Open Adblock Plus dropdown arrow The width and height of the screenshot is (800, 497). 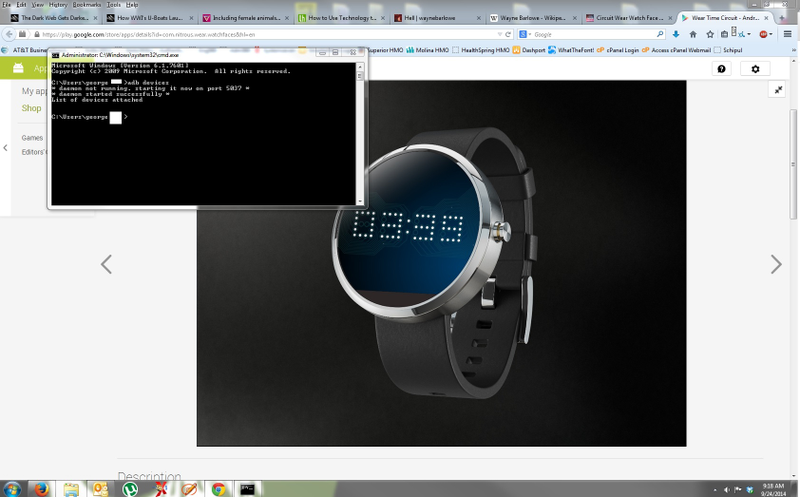click(771, 34)
